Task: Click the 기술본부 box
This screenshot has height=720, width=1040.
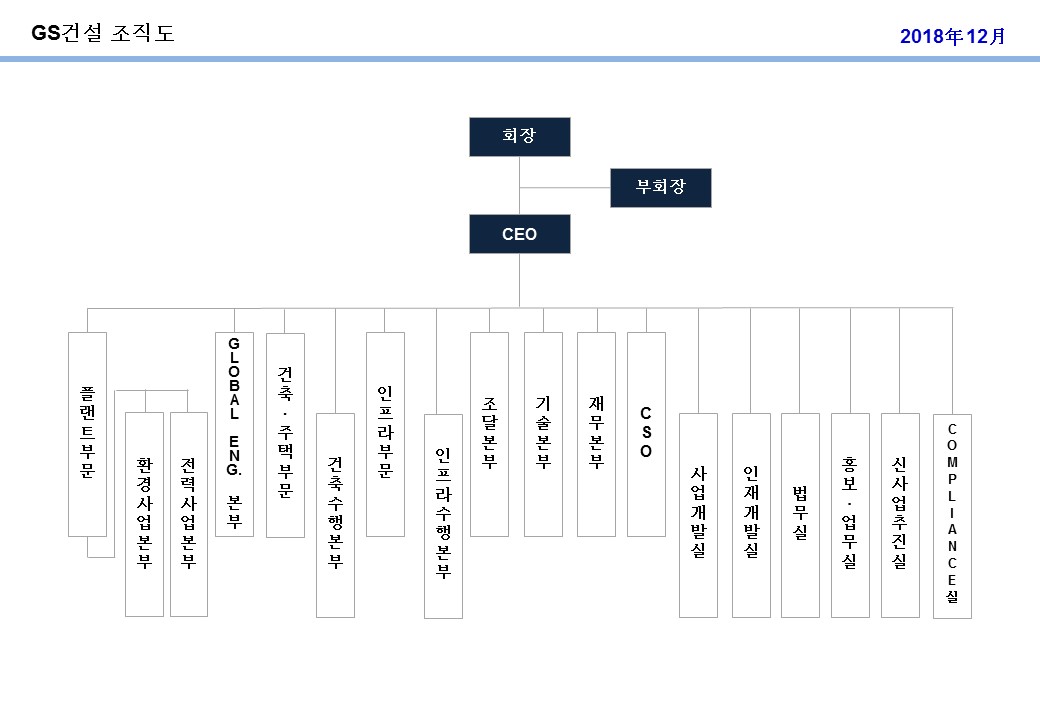Action: pyautogui.click(x=543, y=434)
